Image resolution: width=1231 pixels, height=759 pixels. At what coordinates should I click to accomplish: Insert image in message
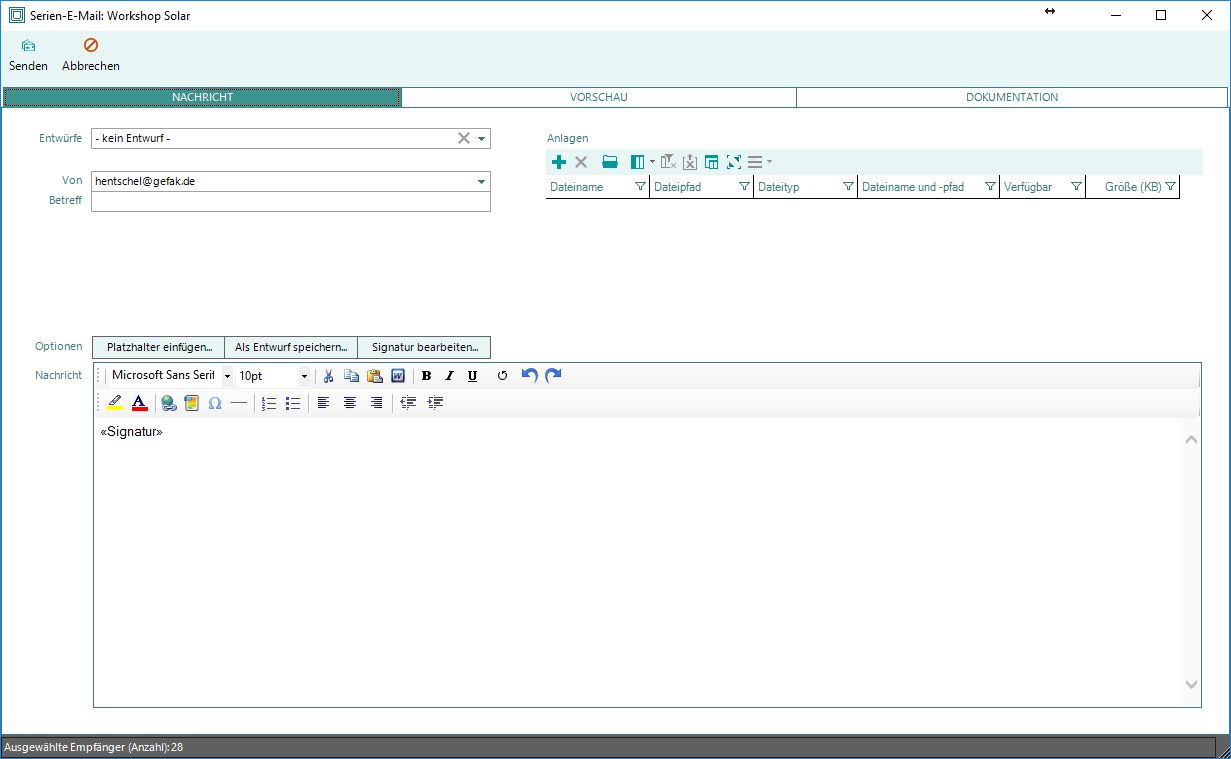tap(191, 403)
